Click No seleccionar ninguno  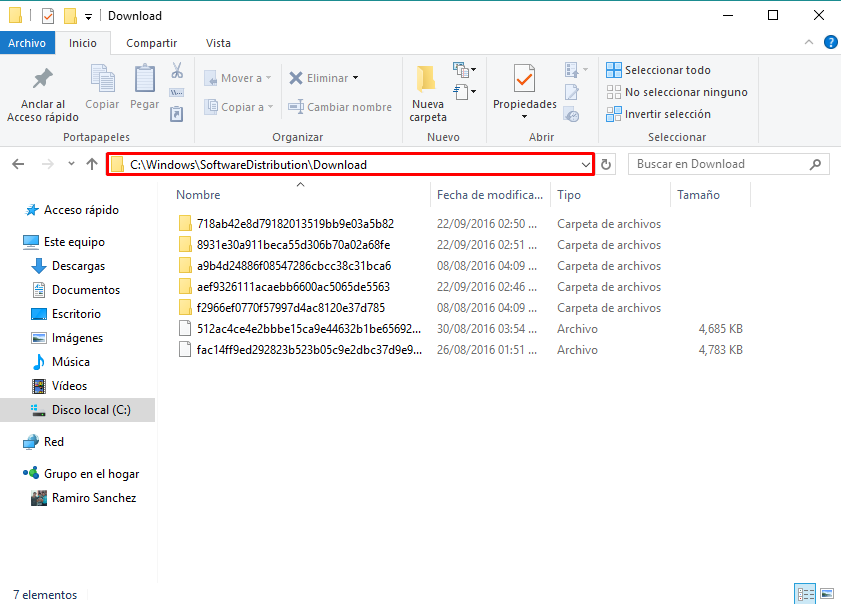tap(677, 92)
